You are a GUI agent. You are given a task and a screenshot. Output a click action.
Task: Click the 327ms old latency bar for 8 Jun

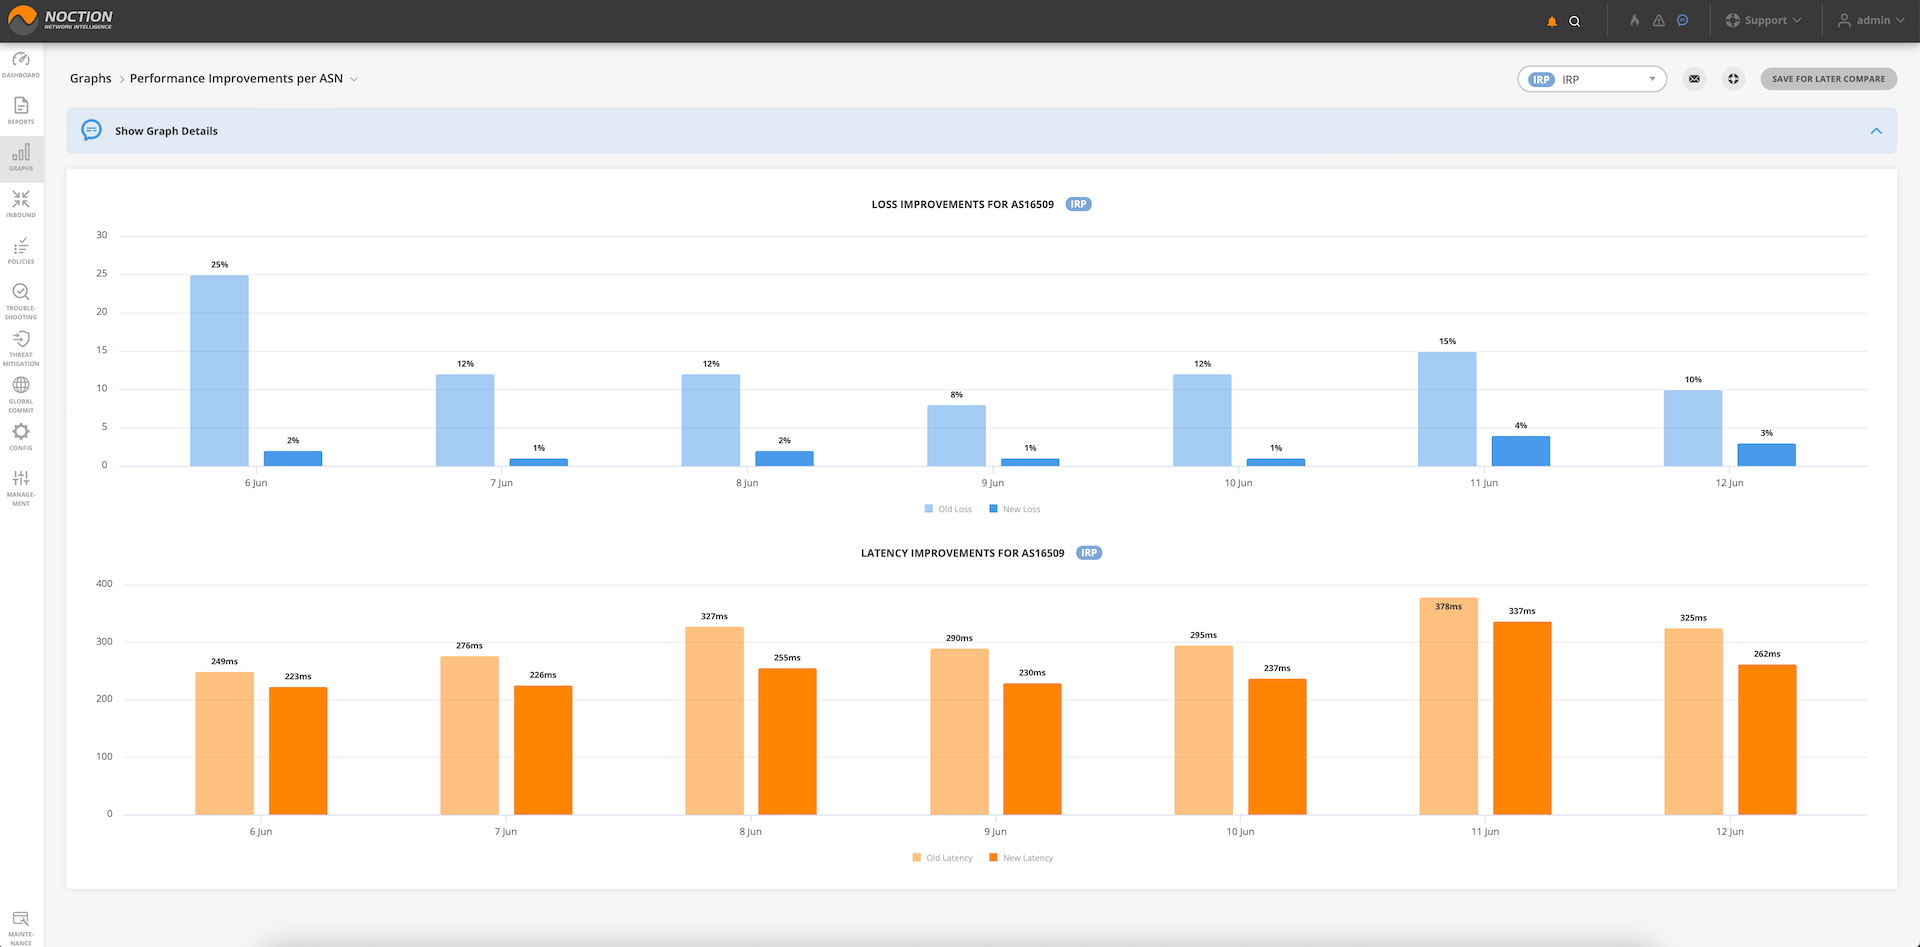point(714,721)
